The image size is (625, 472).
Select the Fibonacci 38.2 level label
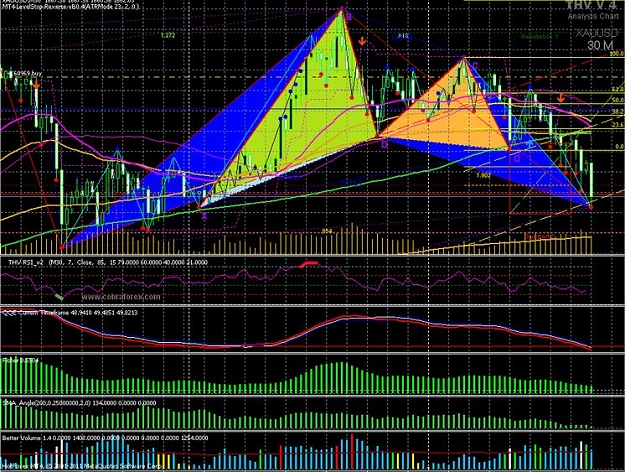coord(618,112)
